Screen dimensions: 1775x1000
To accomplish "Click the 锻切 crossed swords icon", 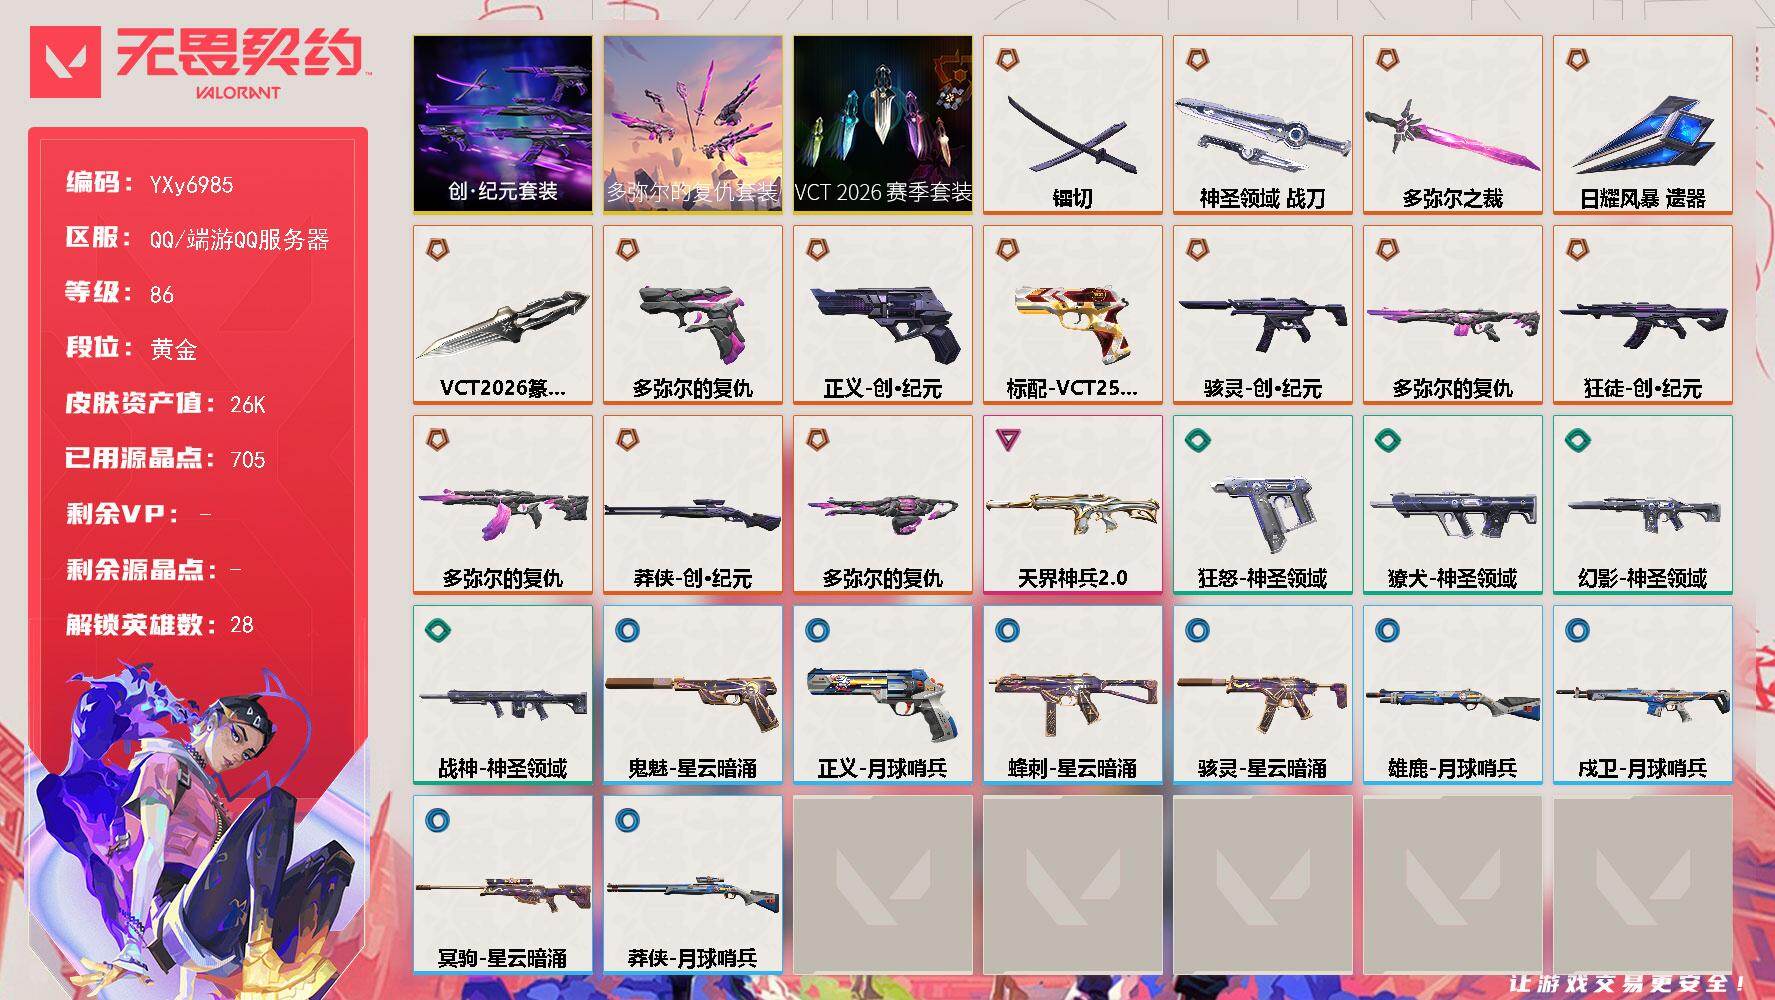I will 1073,124.
